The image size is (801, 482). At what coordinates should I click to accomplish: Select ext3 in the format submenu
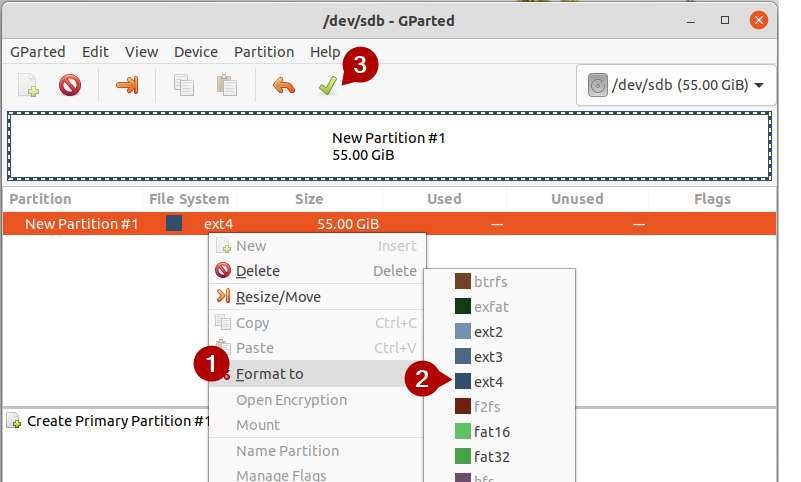point(500,356)
